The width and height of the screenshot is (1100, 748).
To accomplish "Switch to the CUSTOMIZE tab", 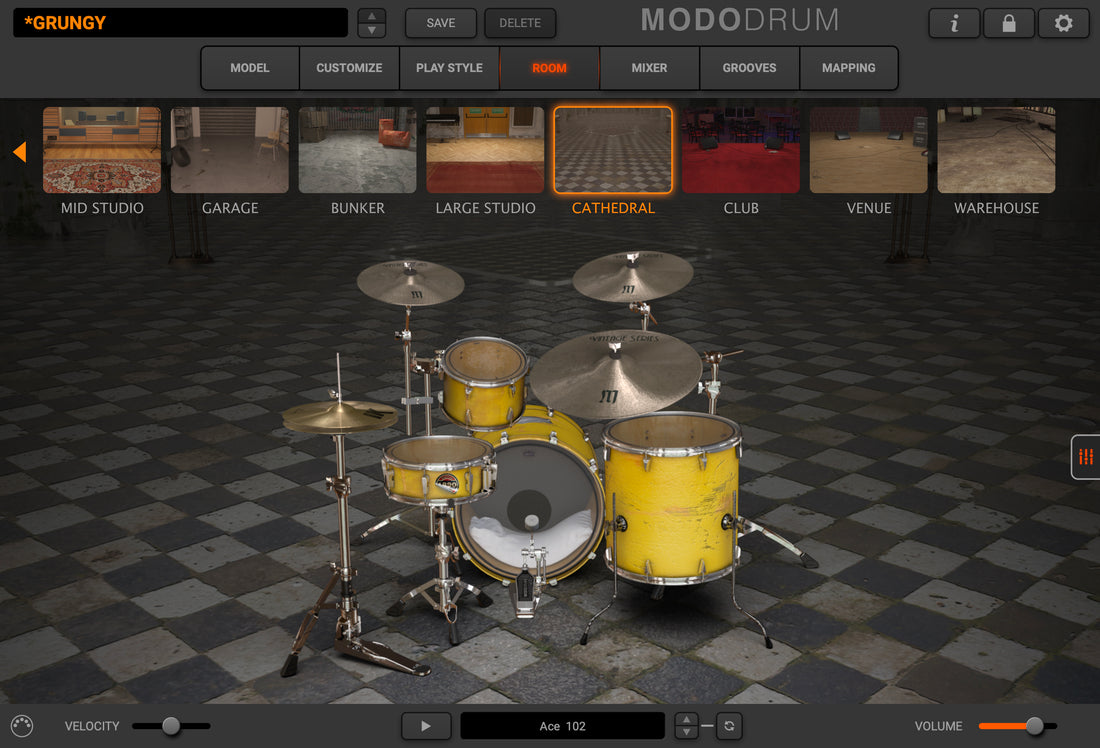I will pyautogui.click(x=349, y=68).
